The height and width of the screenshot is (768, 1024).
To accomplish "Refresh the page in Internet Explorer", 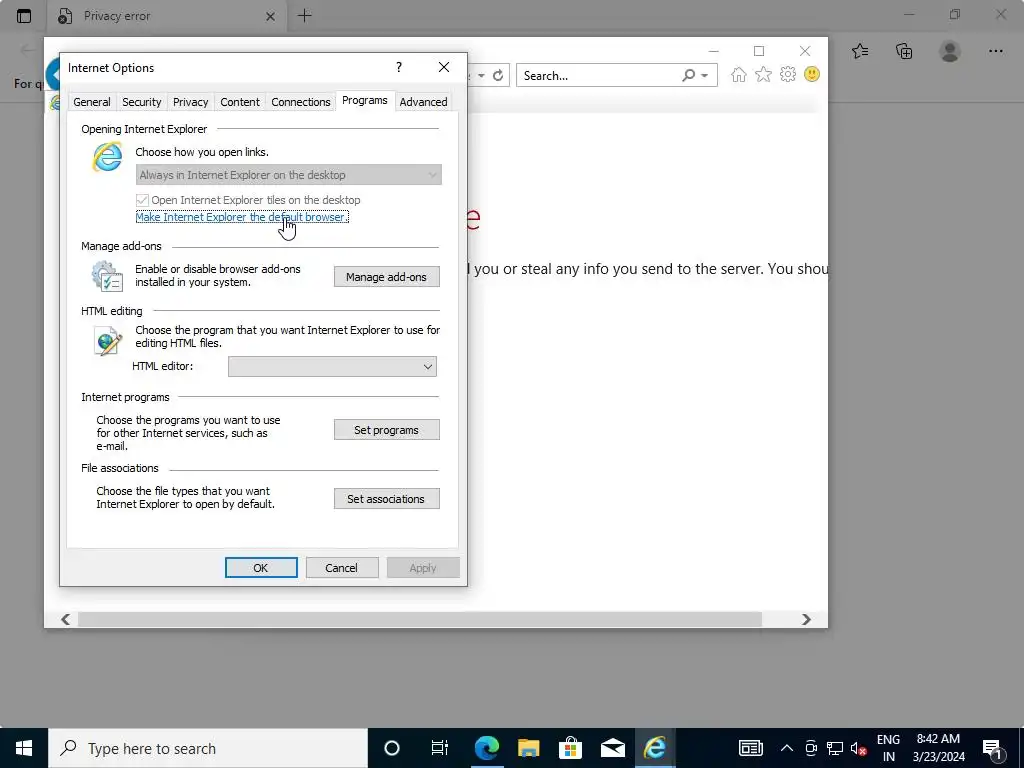I will coord(498,75).
